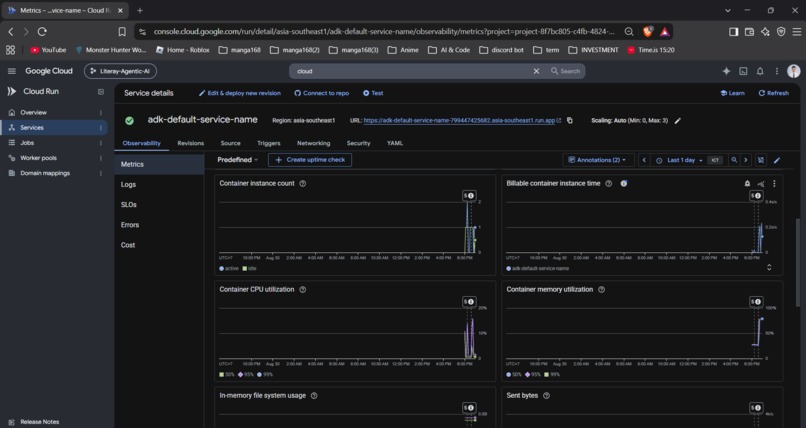The image size is (806, 428).
Task: Open the adk-default-service-name run.app URL
Action: point(462,121)
